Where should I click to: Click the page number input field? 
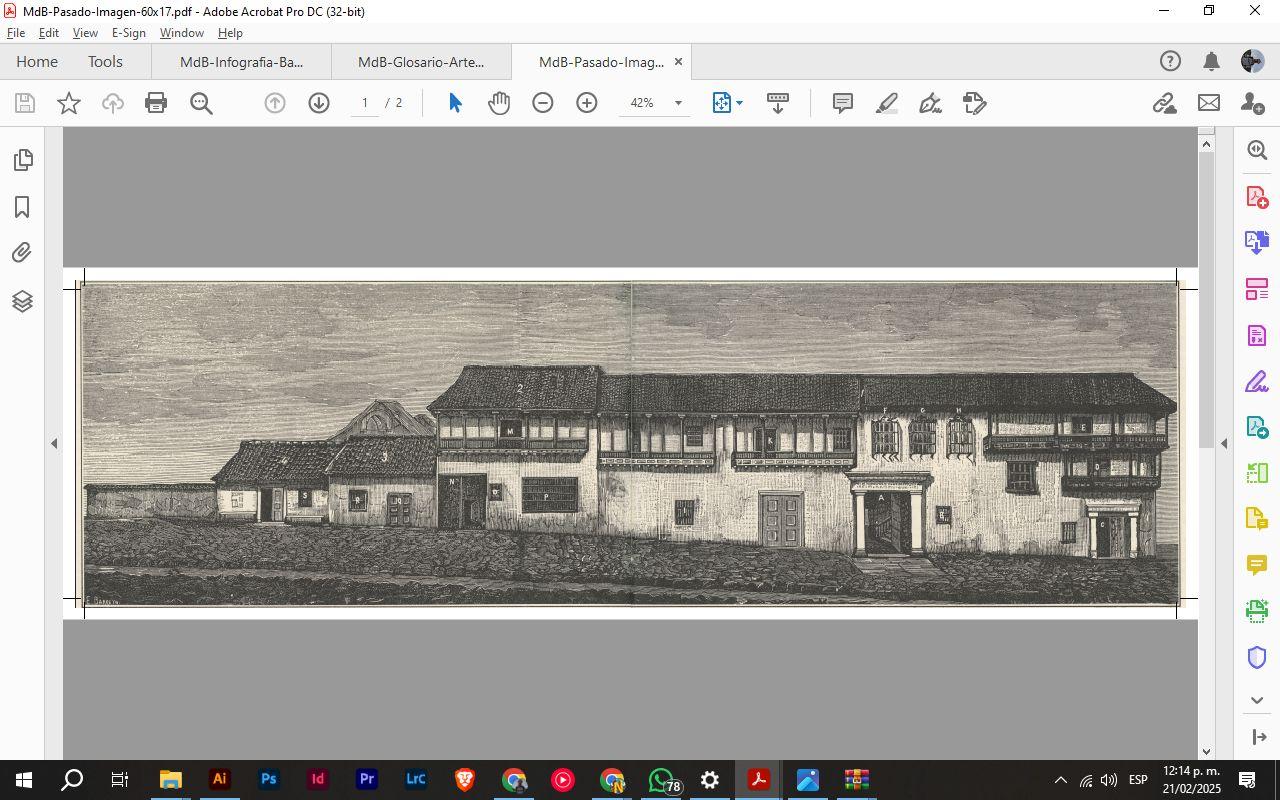click(x=365, y=103)
